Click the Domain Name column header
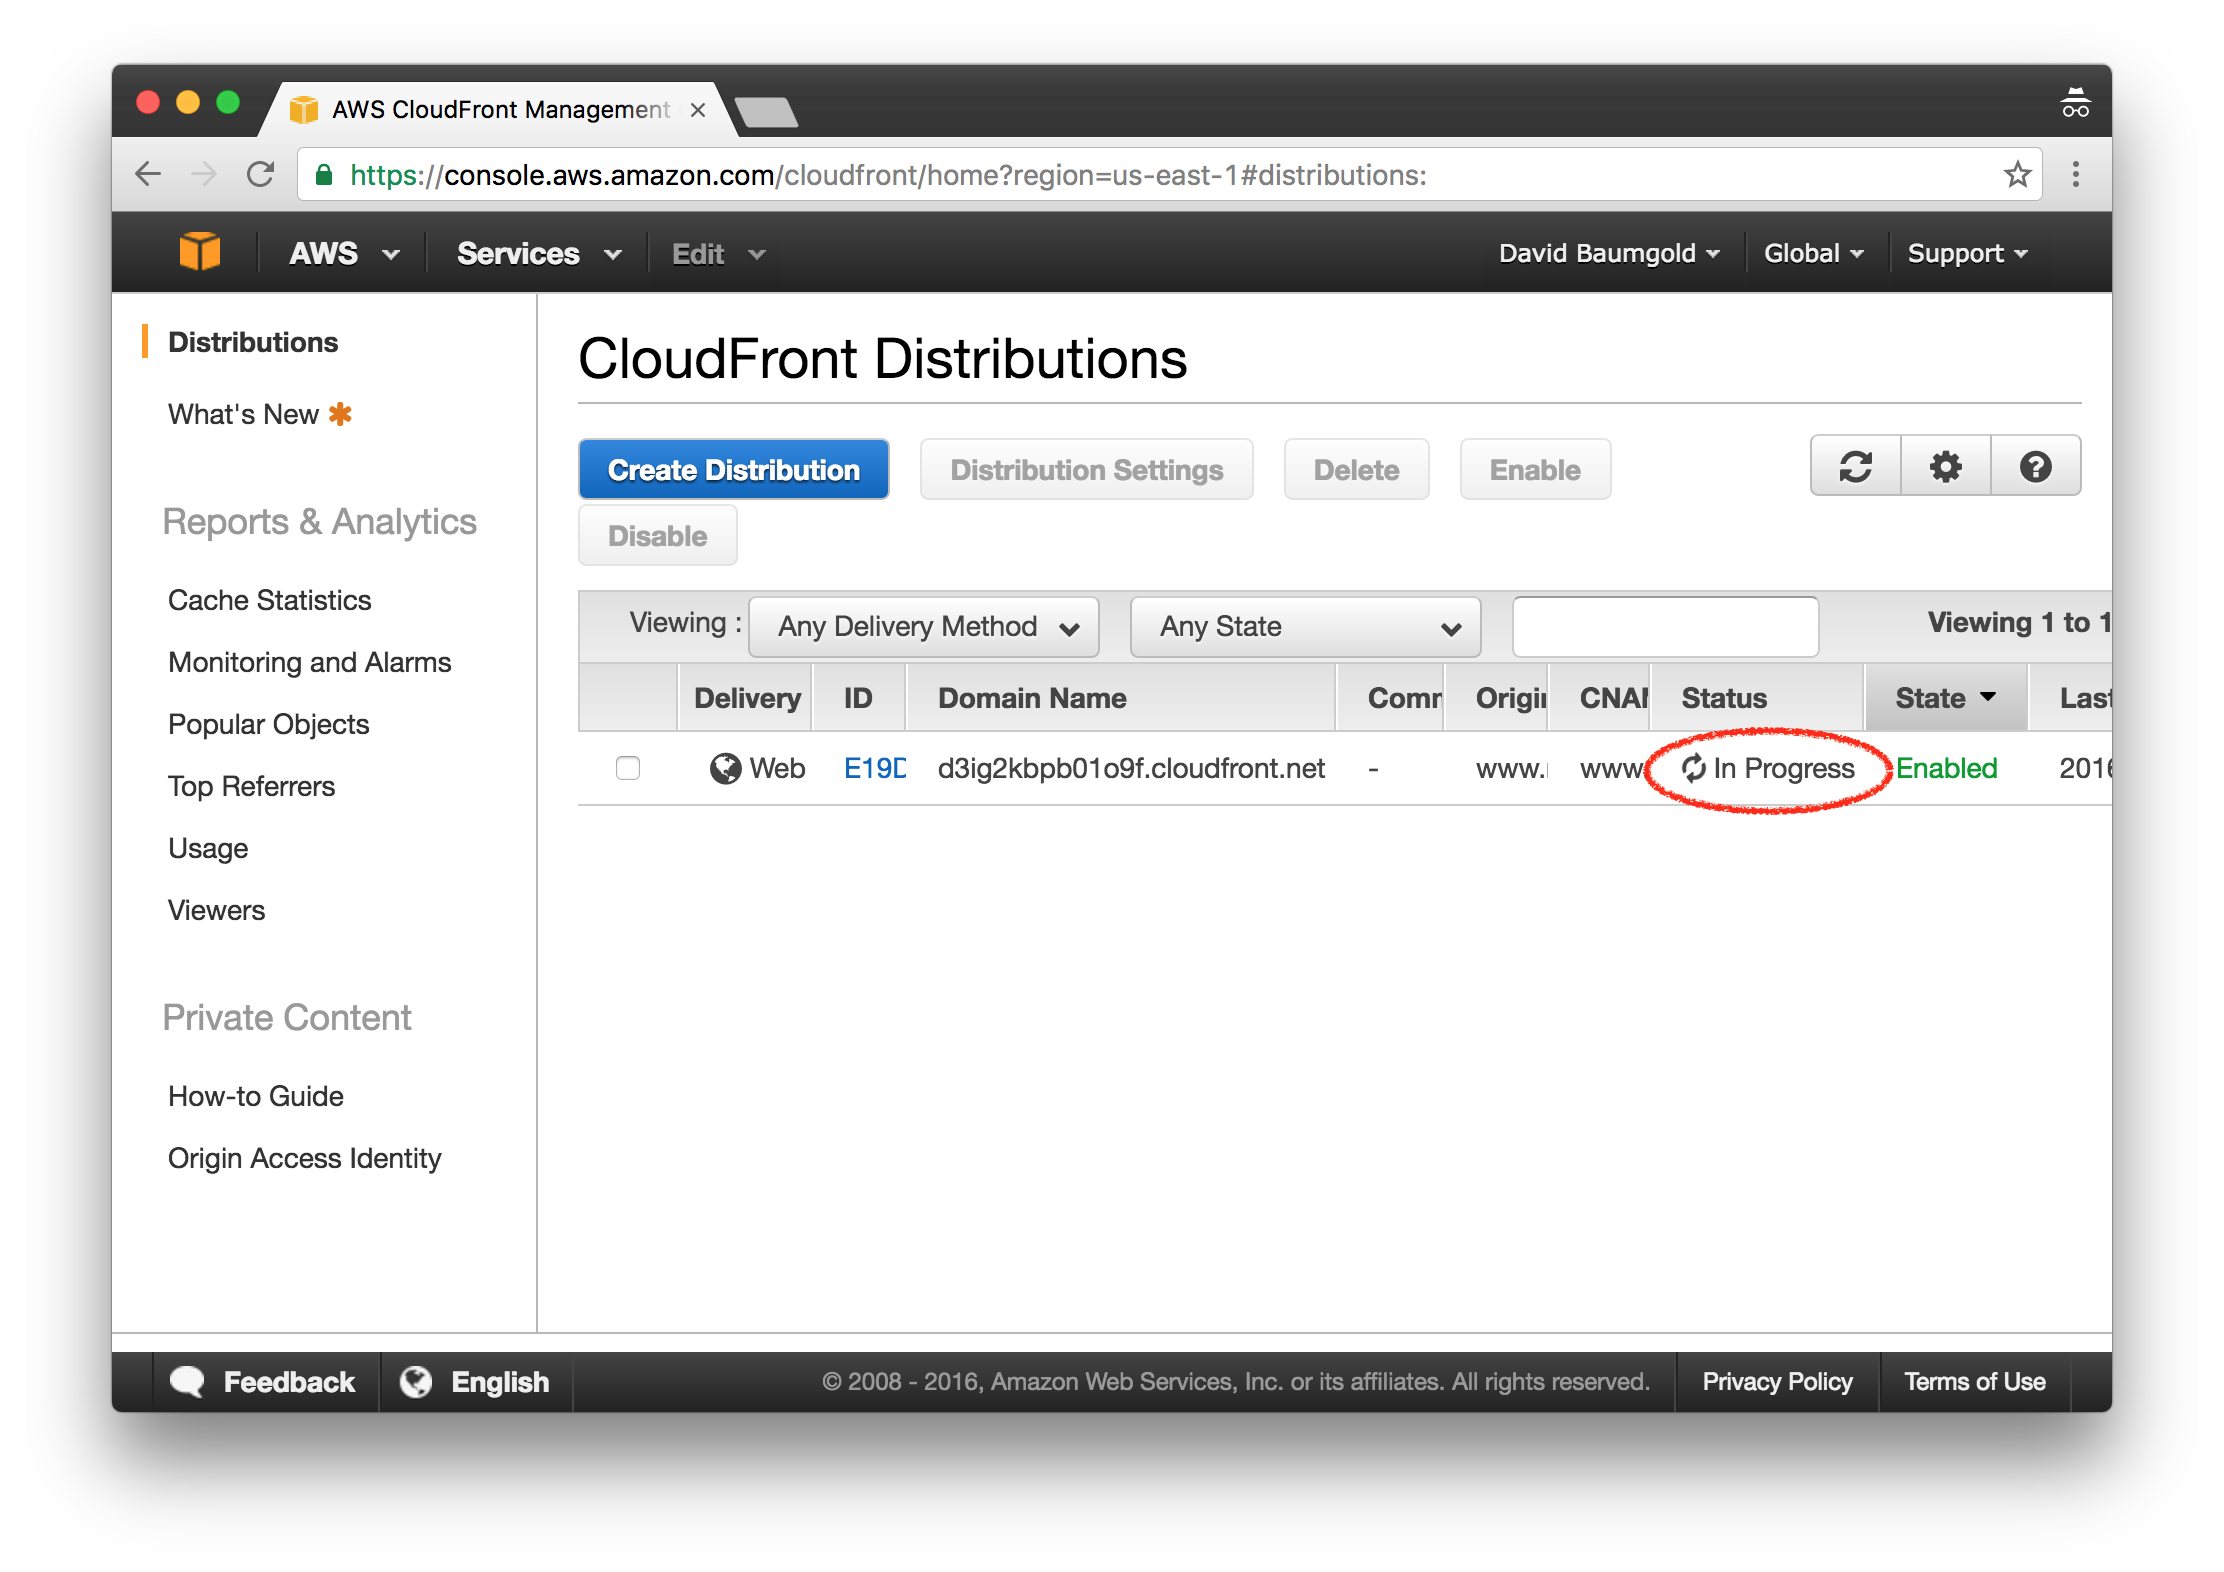The image size is (2224, 1572). (x=1120, y=698)
